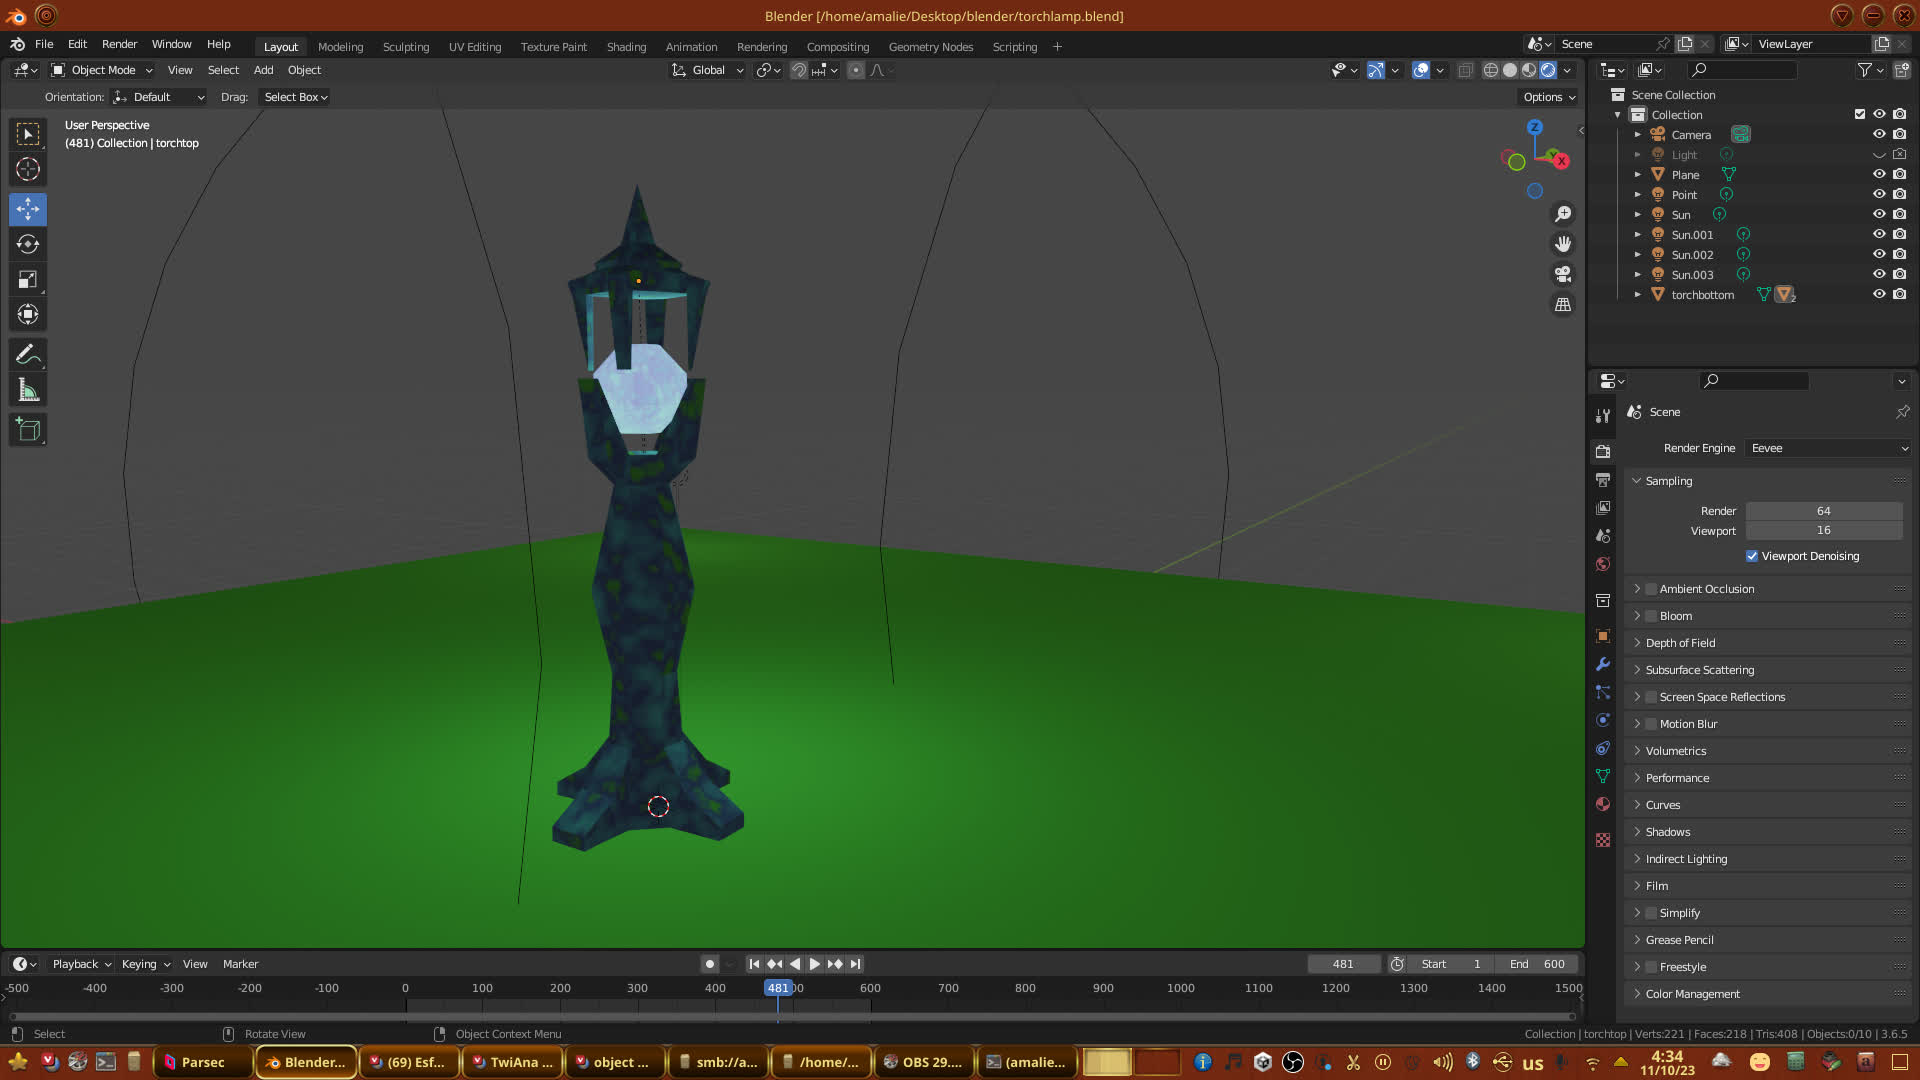Image resolution: width=1920 pixels, height=1080 pixels.
Task: Toggle camera view icon in viewport
Action: click(1563, 274)
